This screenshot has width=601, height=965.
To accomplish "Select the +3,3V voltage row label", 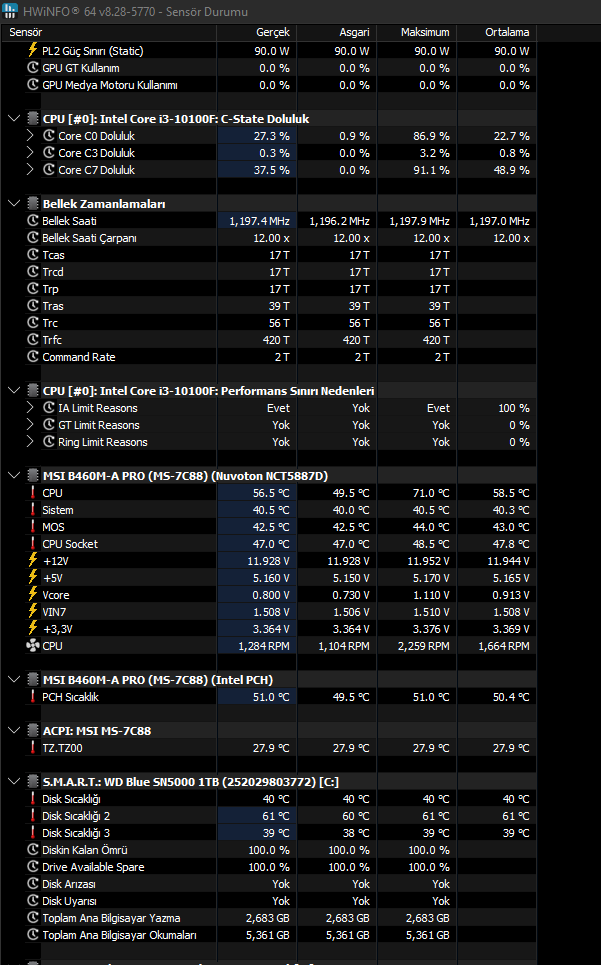I will click(x=58, y=629).
